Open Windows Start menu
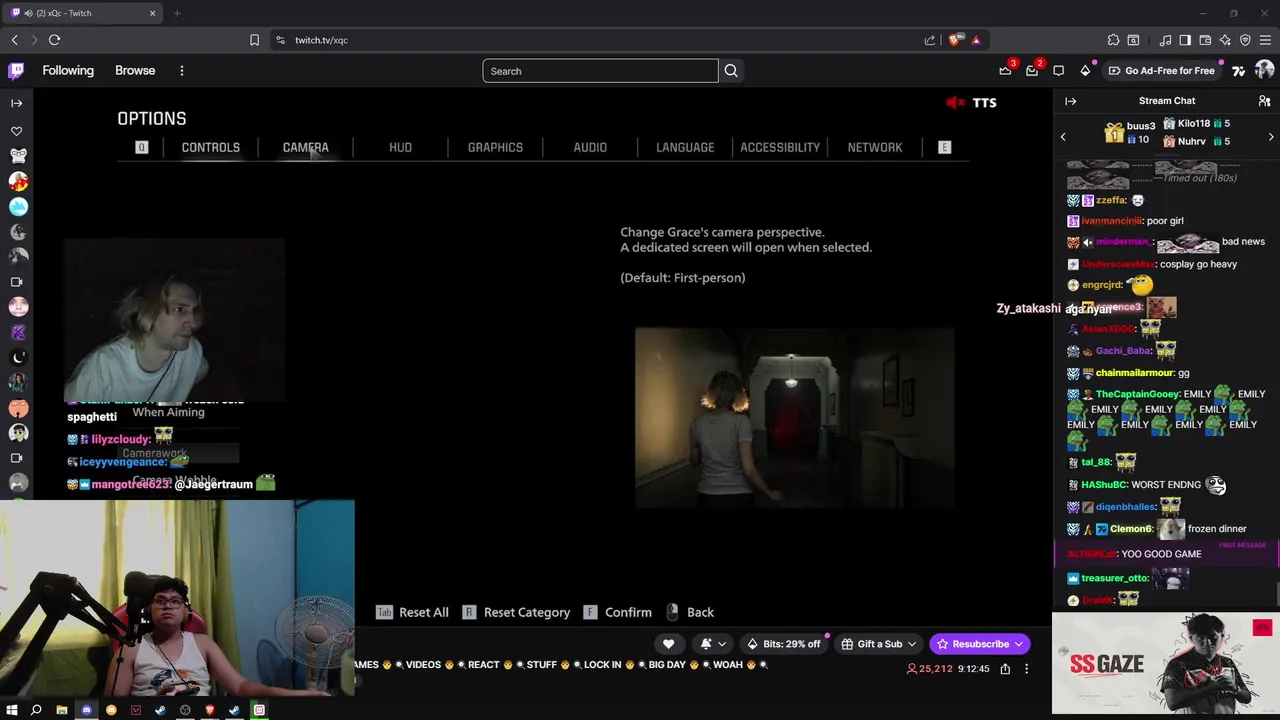This screenshot has width=1280, height=720. [12, 710]
